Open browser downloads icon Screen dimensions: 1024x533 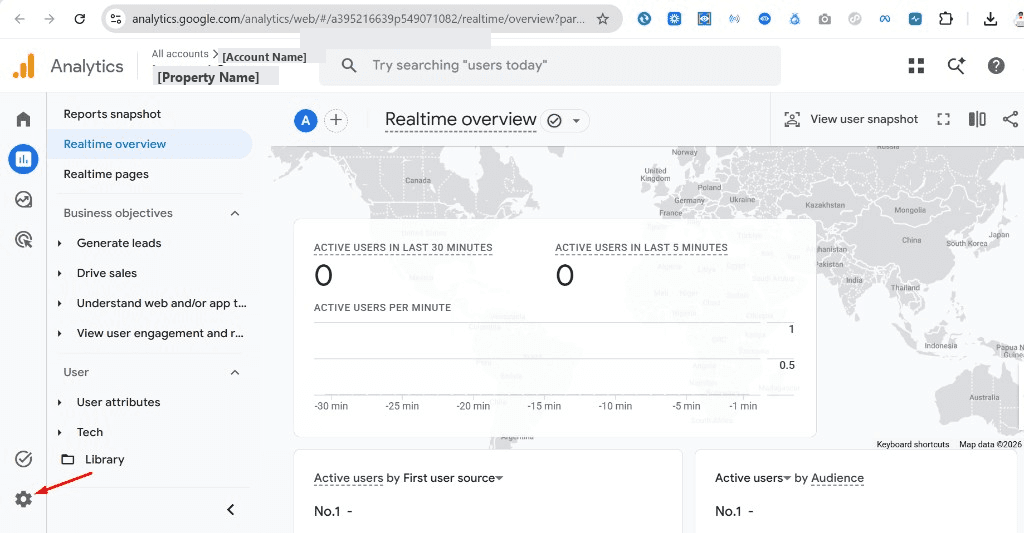click(x=990, y=19)
